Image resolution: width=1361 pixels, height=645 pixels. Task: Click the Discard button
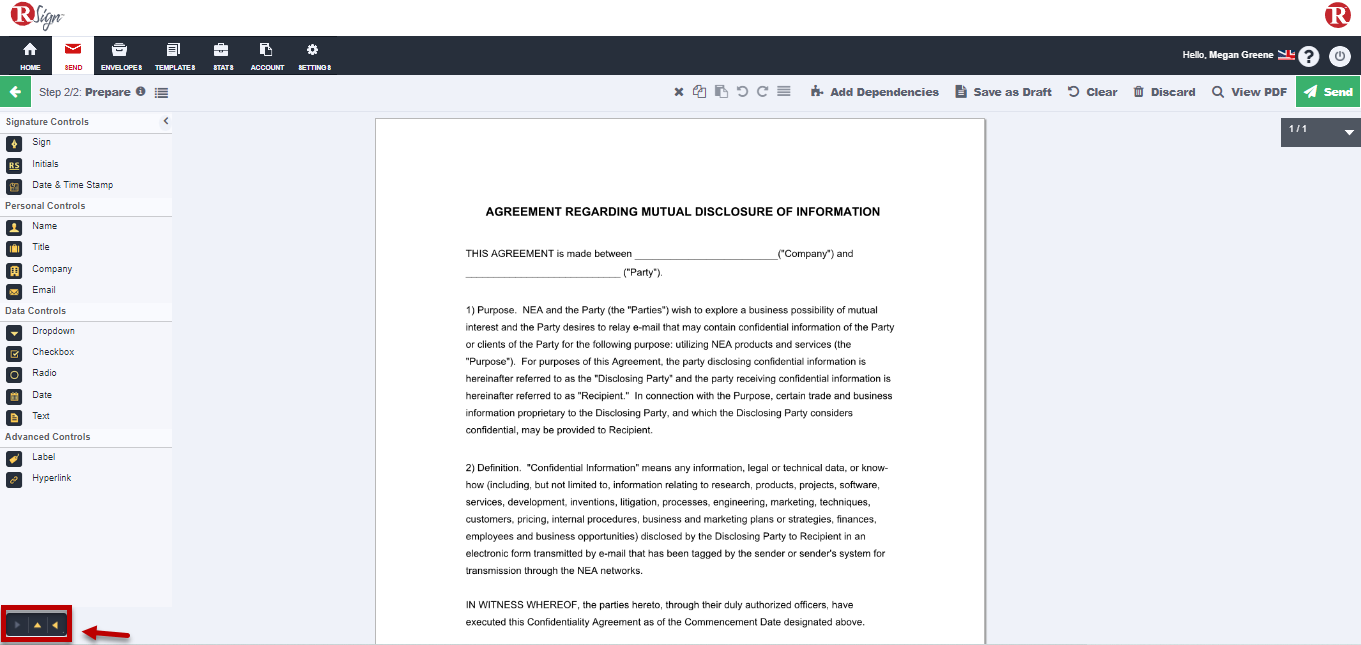tap(1164, 92)
